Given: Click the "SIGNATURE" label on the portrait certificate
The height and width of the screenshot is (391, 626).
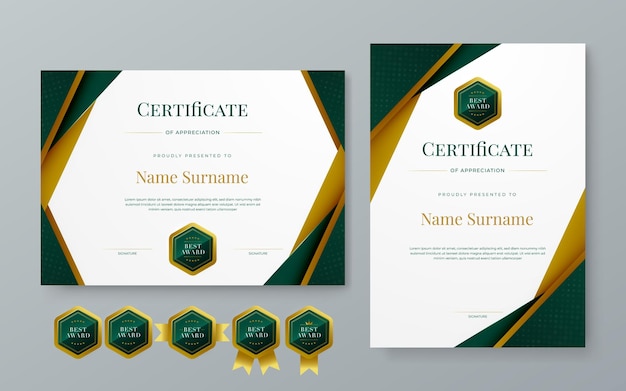Looking at the screenshot, I should tap(477, 317).
